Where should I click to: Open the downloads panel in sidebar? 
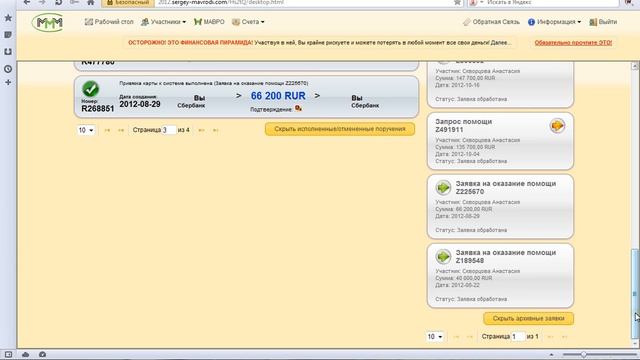8,52
